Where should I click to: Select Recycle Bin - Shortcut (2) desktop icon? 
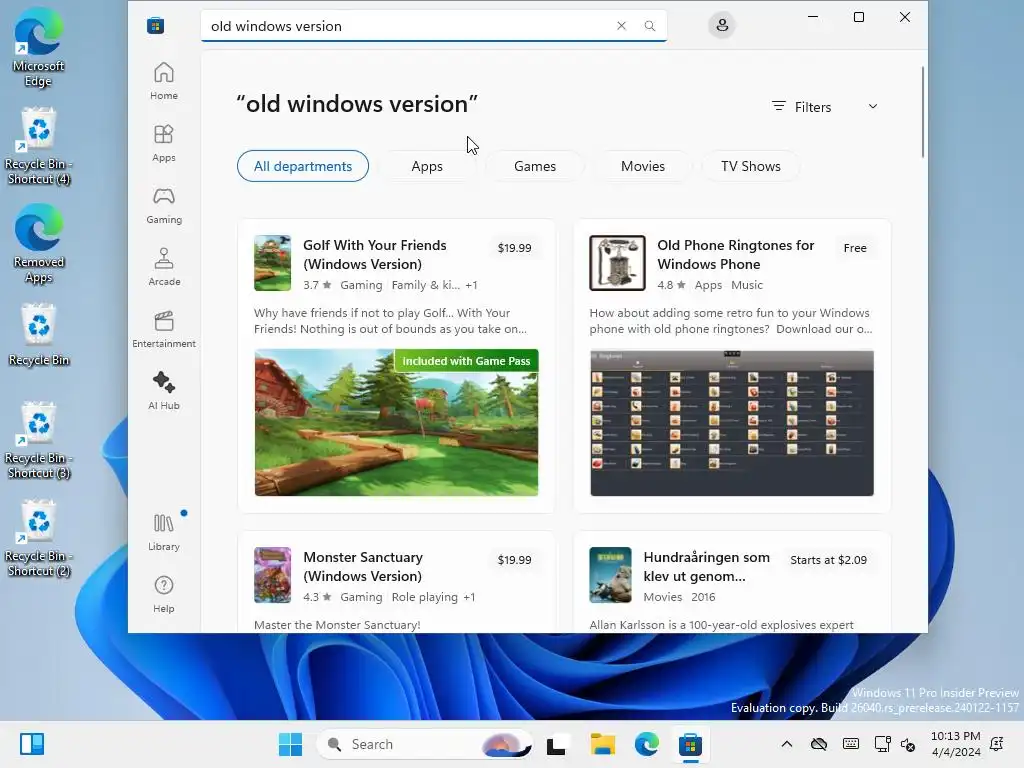click(x=39, y=538)
